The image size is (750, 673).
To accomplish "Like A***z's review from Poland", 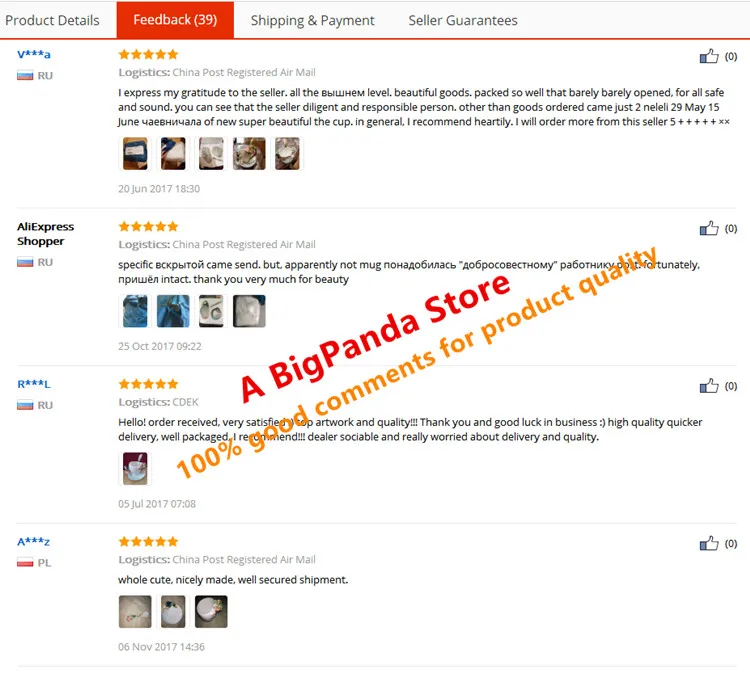I will 709,543.
